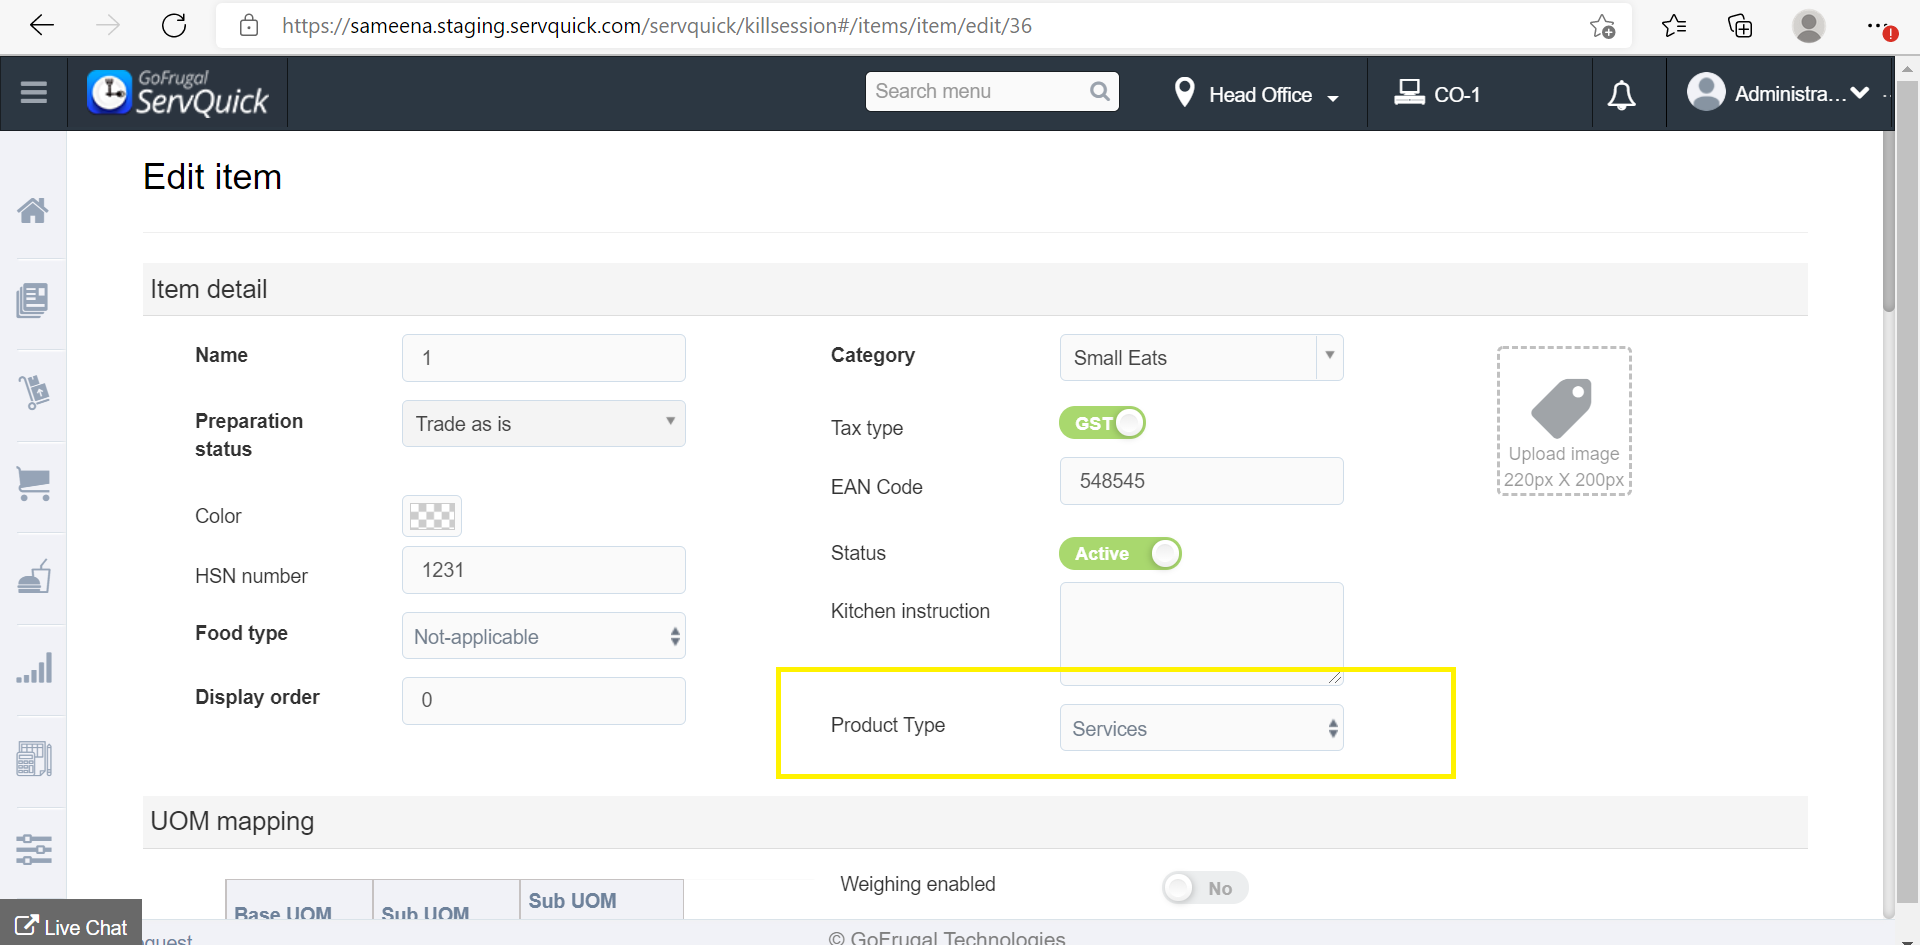Open the hamburger menu icon
1920x945 pixels.
(x=34, y=93)
